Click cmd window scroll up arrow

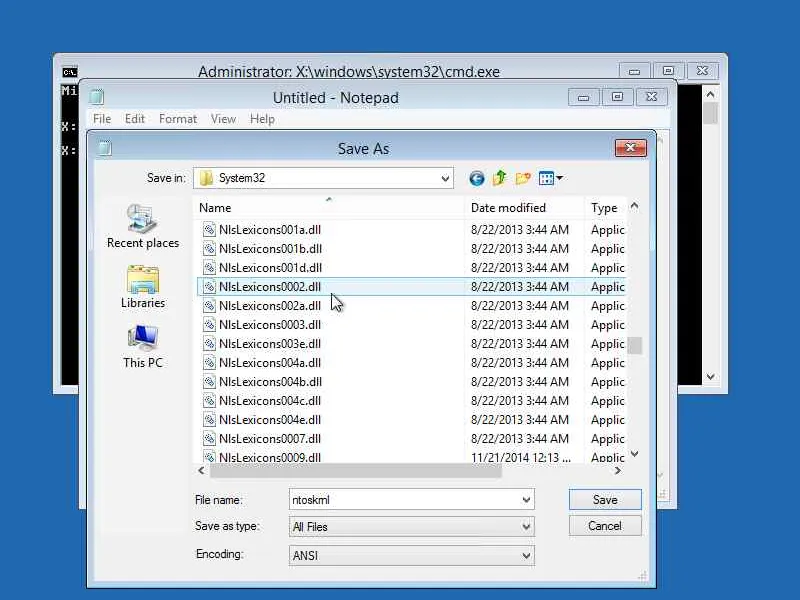click(x=710, y=94)
